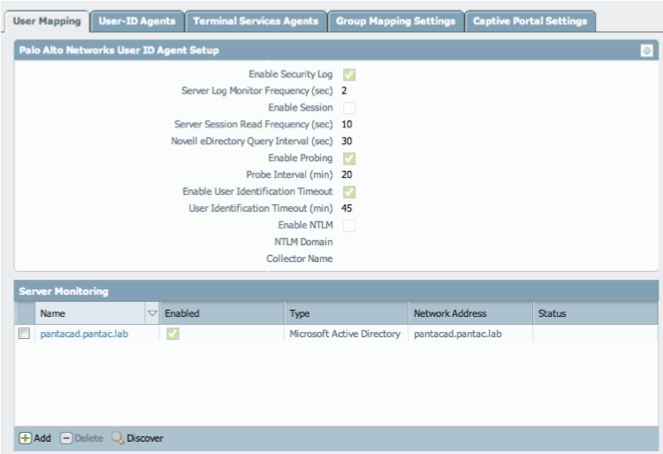Click the Add server button
The height and width of the screenshot is (454, 663).
point(35,438)
